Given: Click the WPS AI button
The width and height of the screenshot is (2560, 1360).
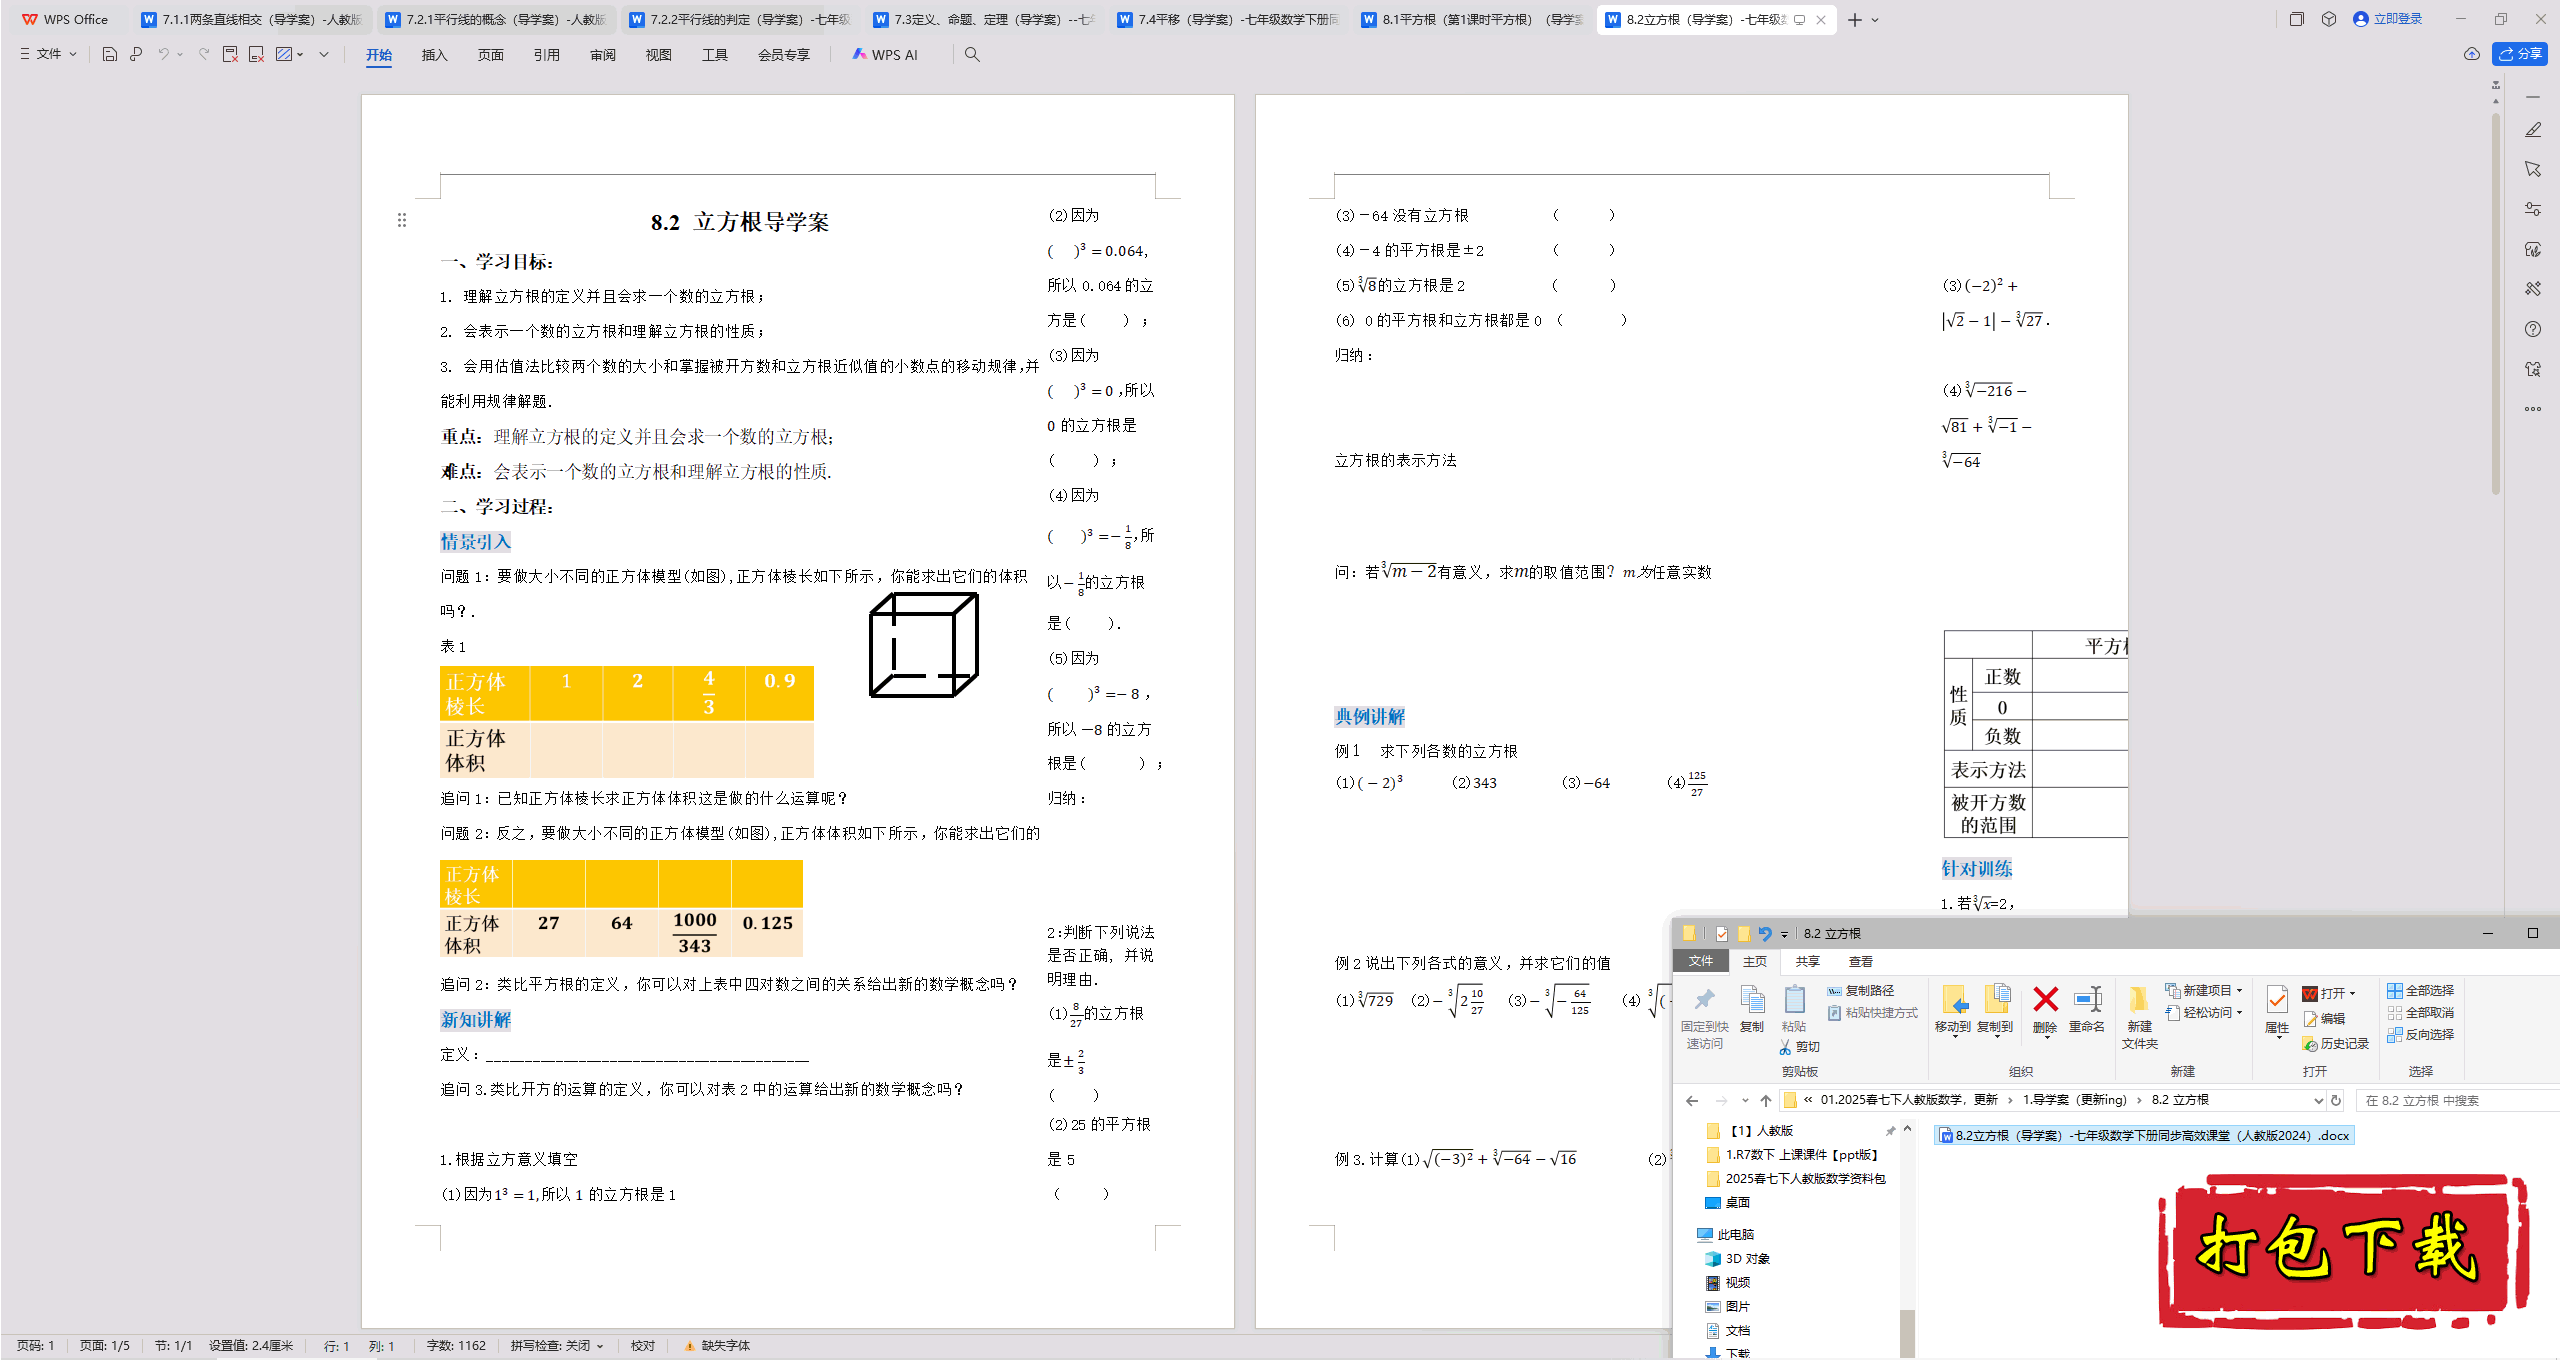Looking at the screenshot, I should coord(885,55).
